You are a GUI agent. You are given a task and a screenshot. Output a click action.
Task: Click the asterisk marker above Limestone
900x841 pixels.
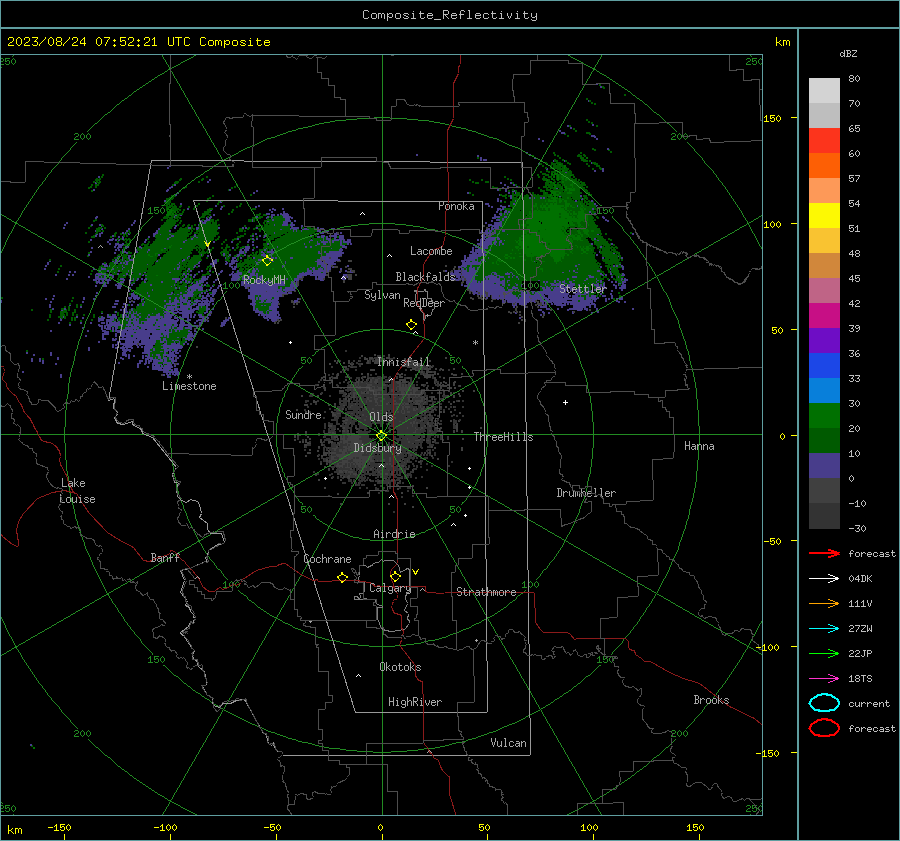point(189,377)
